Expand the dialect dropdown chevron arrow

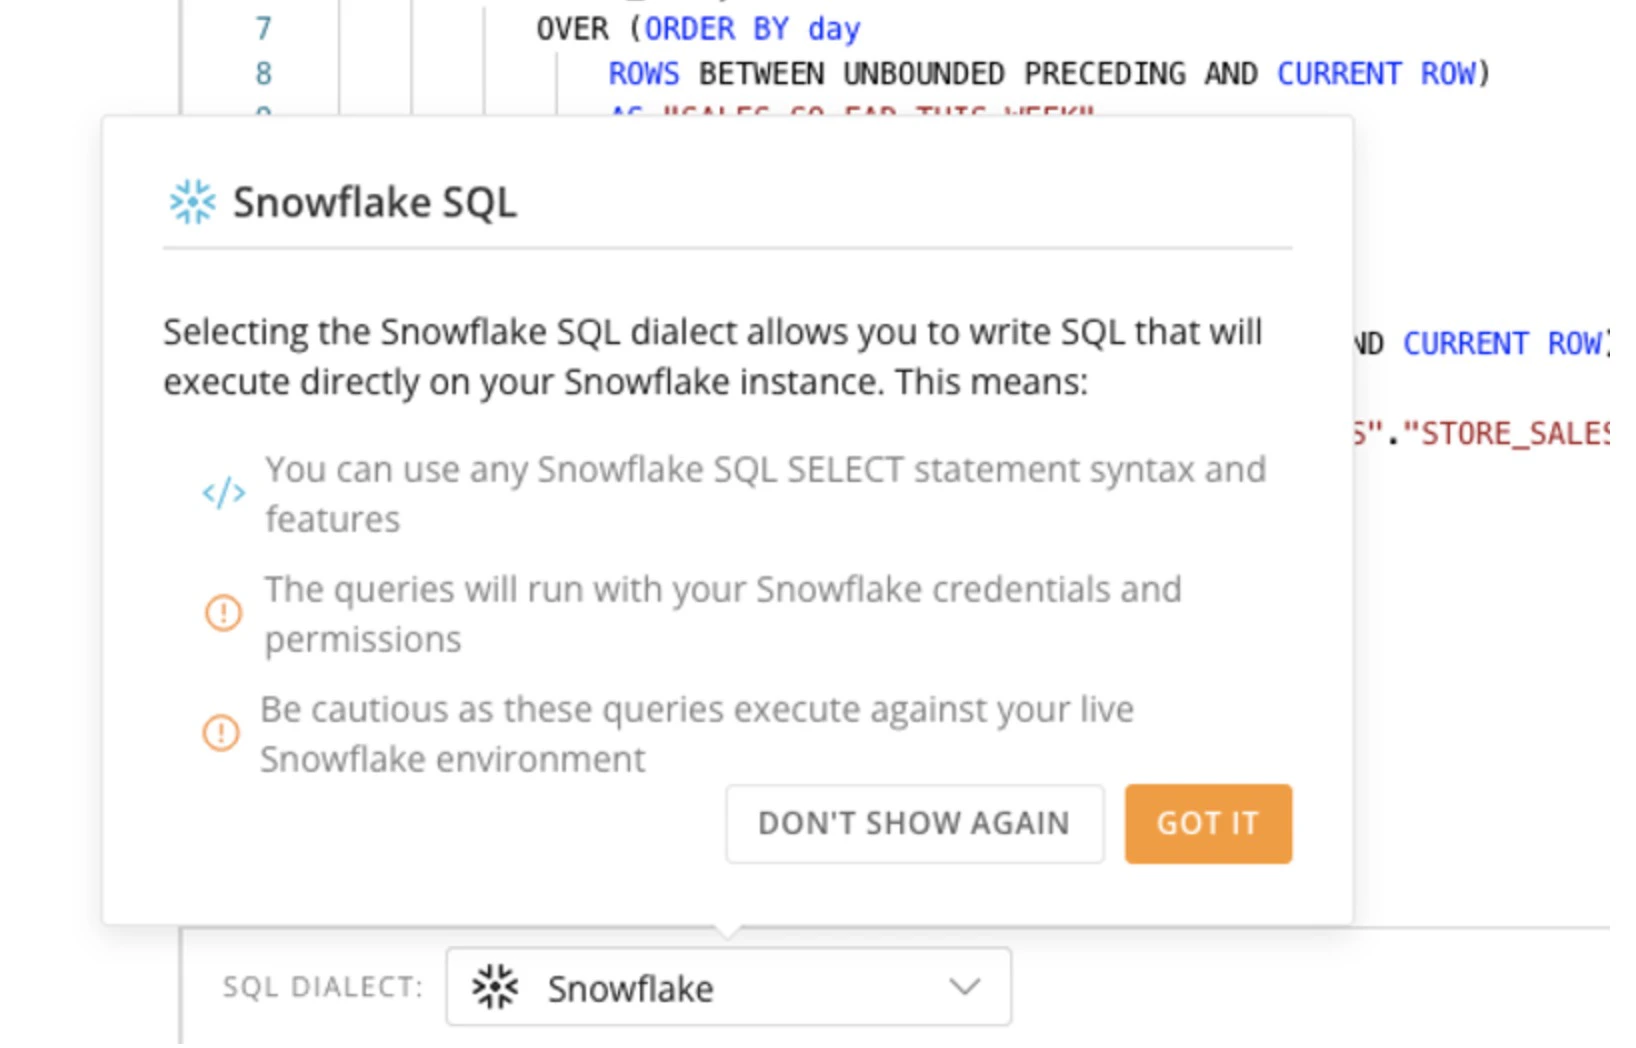(x=964, y=987)
